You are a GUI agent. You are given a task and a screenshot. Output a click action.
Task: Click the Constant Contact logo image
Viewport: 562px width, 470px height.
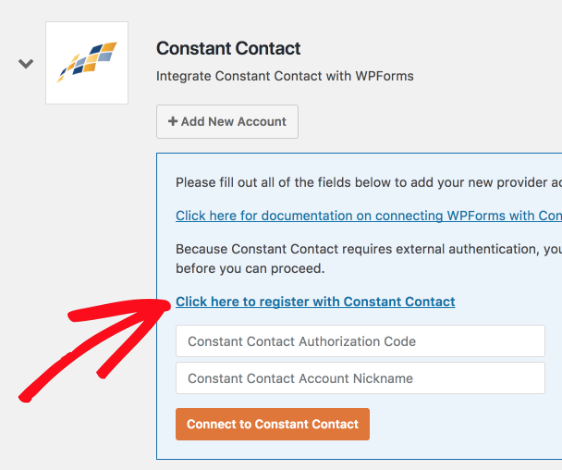(x=87, y=63)
